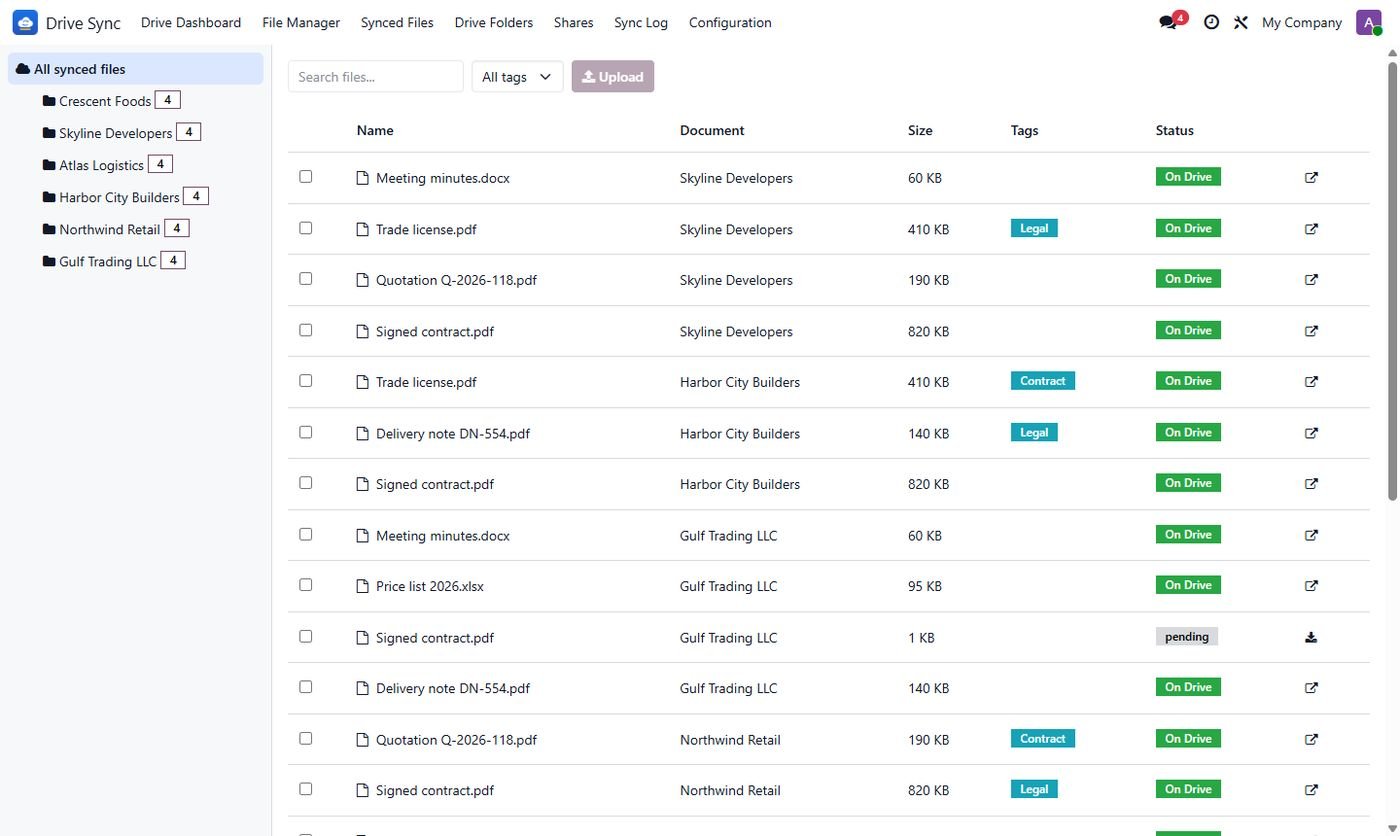Open the Configuration menu
The image size is (1400, 836).
(x=730, y=22)
